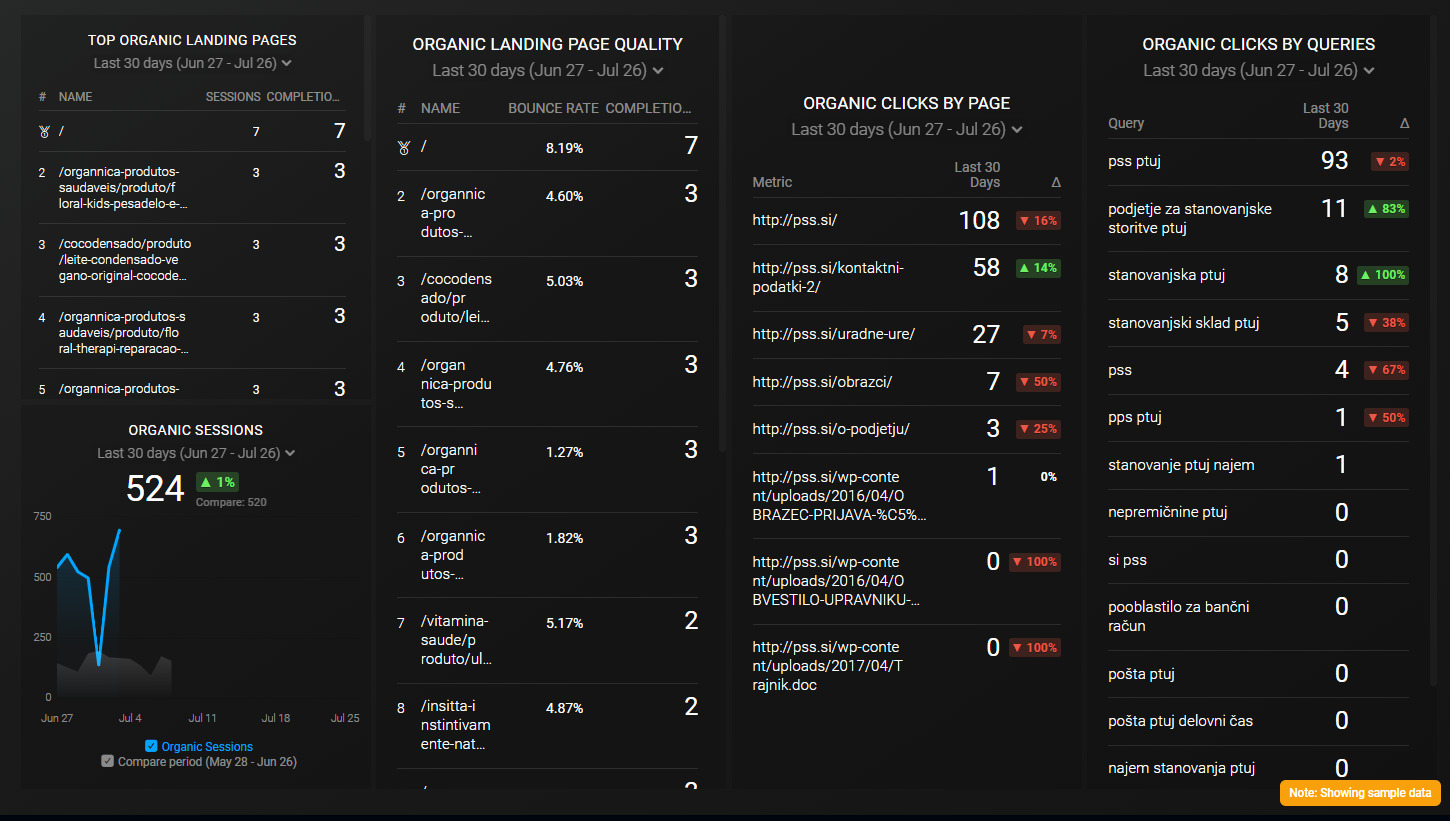This screenshot has width=1450, height=821.
Task: Click the green 1% indicator under Organic Sessions
Action: click(217, 481)
